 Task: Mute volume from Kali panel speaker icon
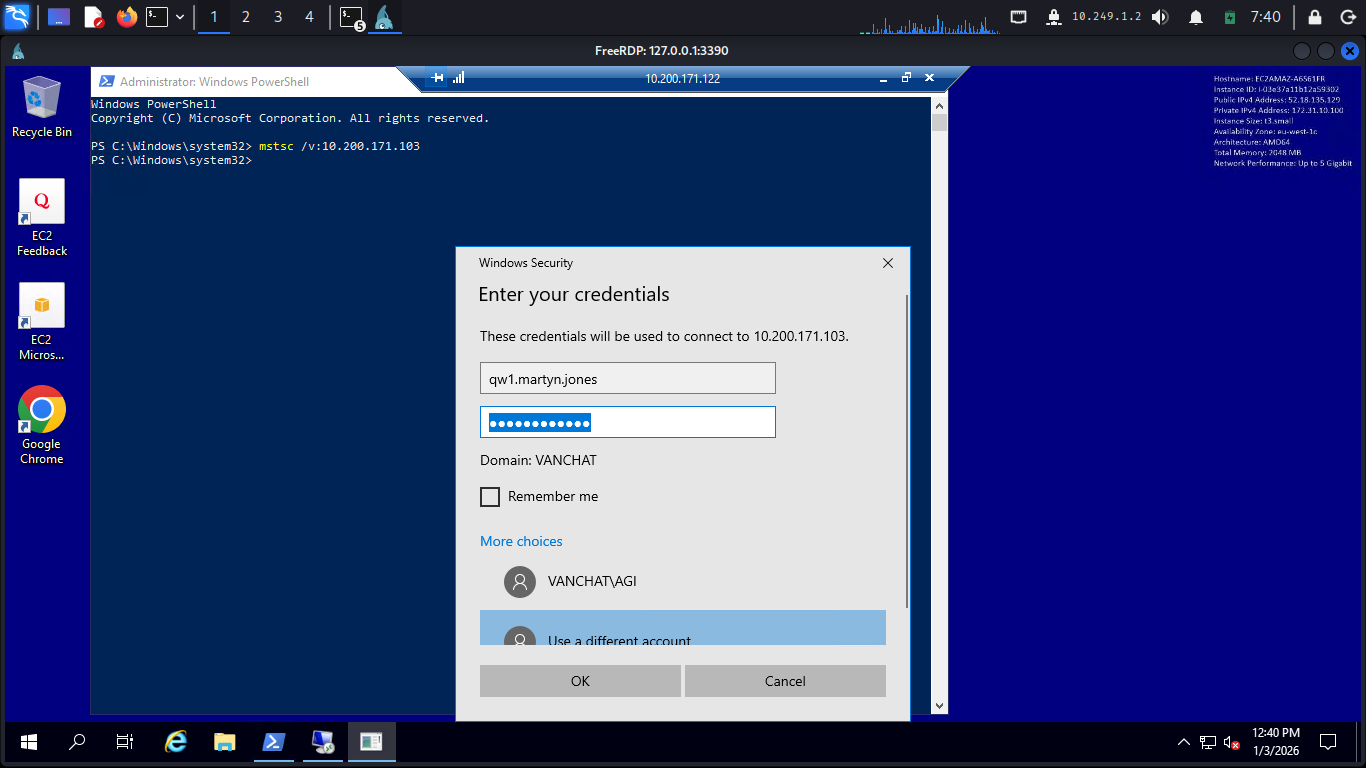[x=1160, y=17]
